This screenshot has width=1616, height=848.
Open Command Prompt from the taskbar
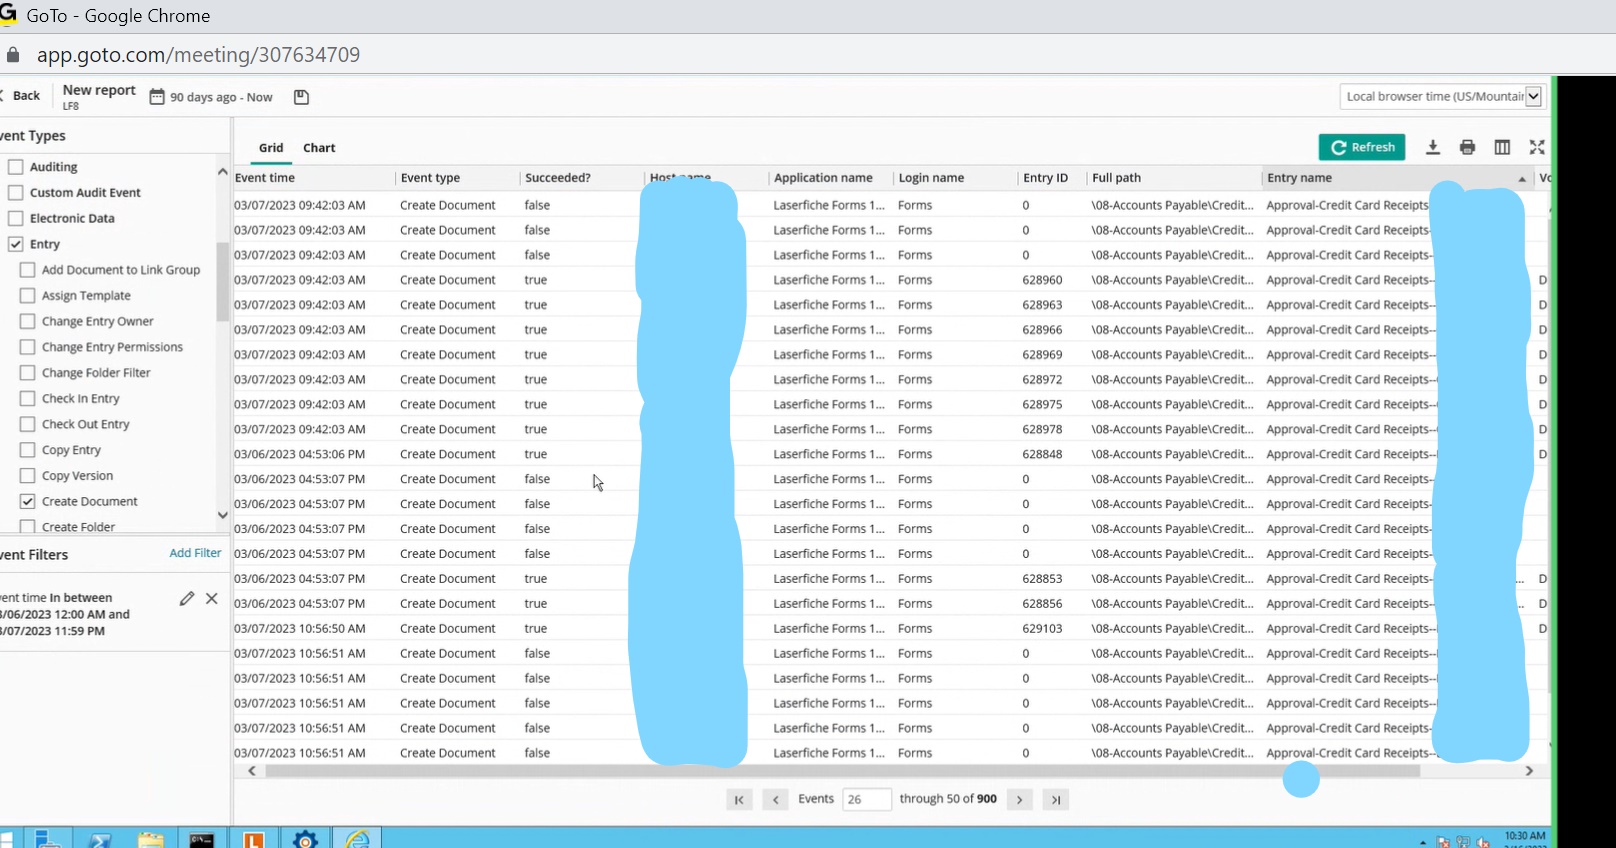[x=202, y=838]
